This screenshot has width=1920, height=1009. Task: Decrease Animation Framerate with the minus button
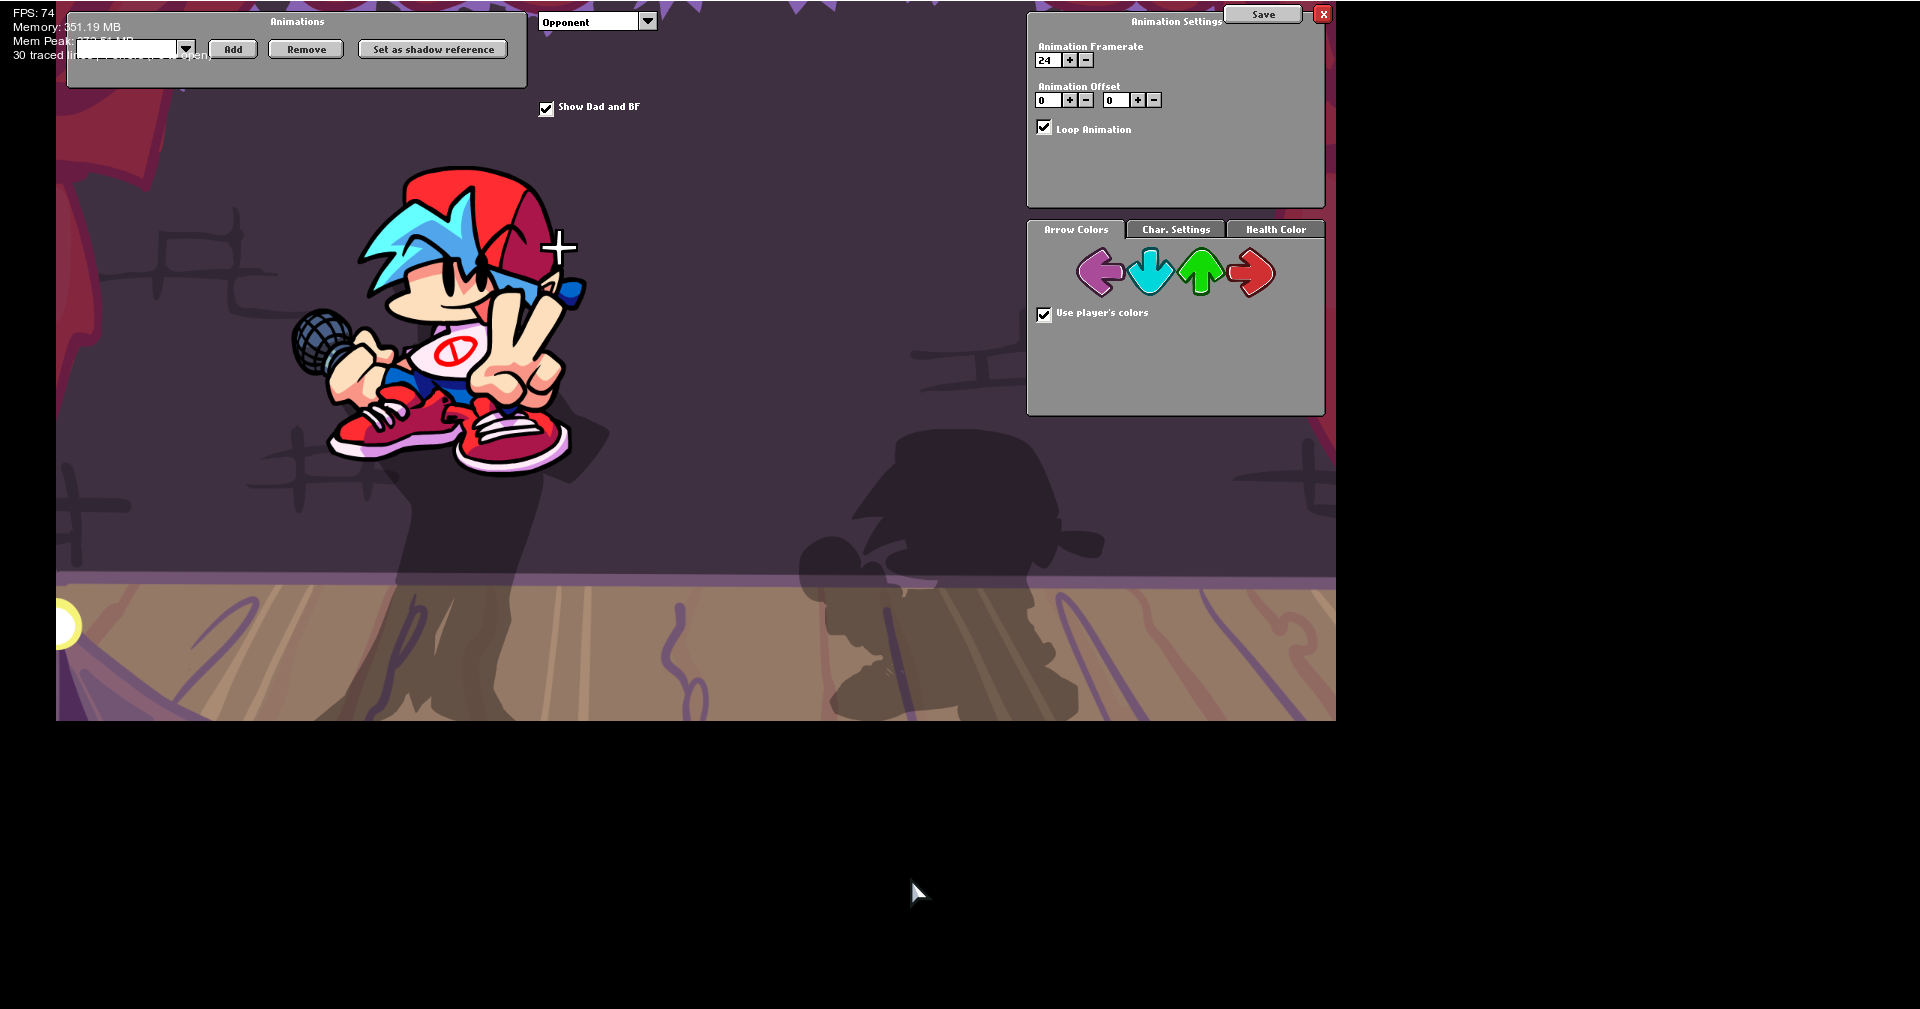click(1086, 60)
